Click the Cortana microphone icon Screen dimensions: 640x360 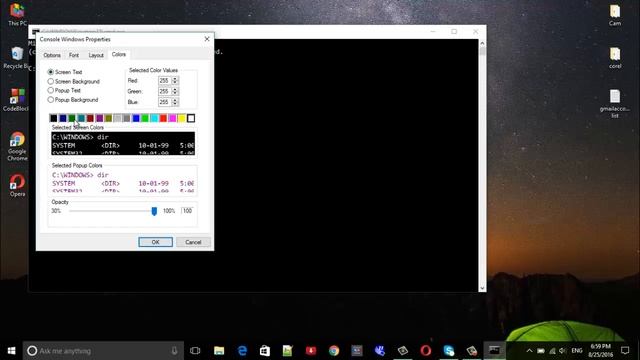coord(174,351)
